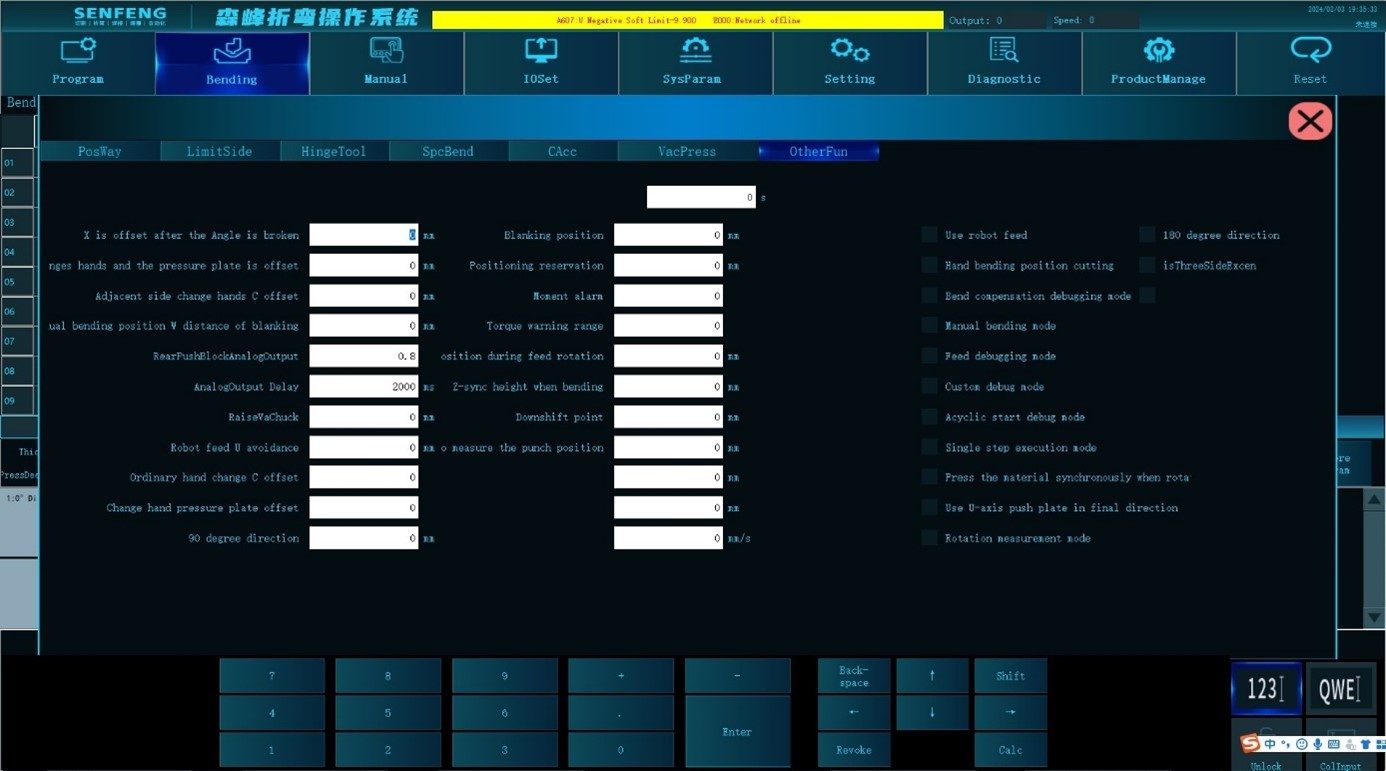Click the Backspace key
The width and height of the screenshot is (1386, 771).
[x=854, y=676]
